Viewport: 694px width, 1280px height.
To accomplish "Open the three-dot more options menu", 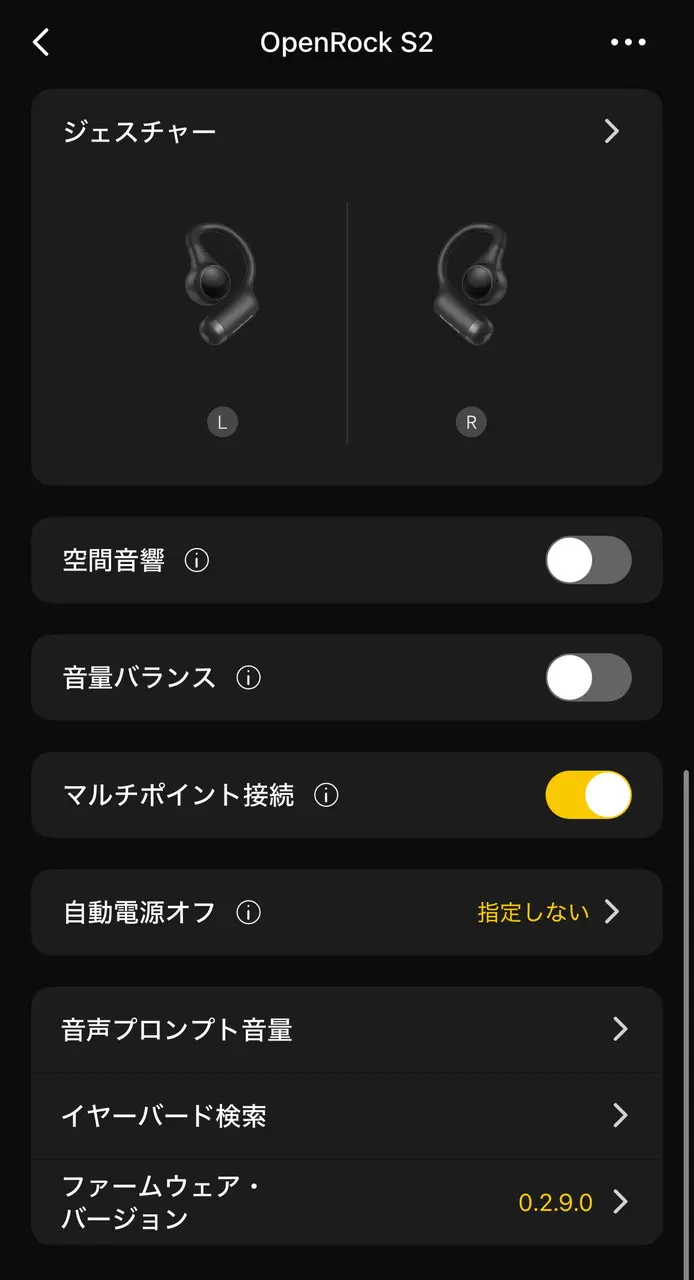I will pyautogui.click(x=628, y=42).
